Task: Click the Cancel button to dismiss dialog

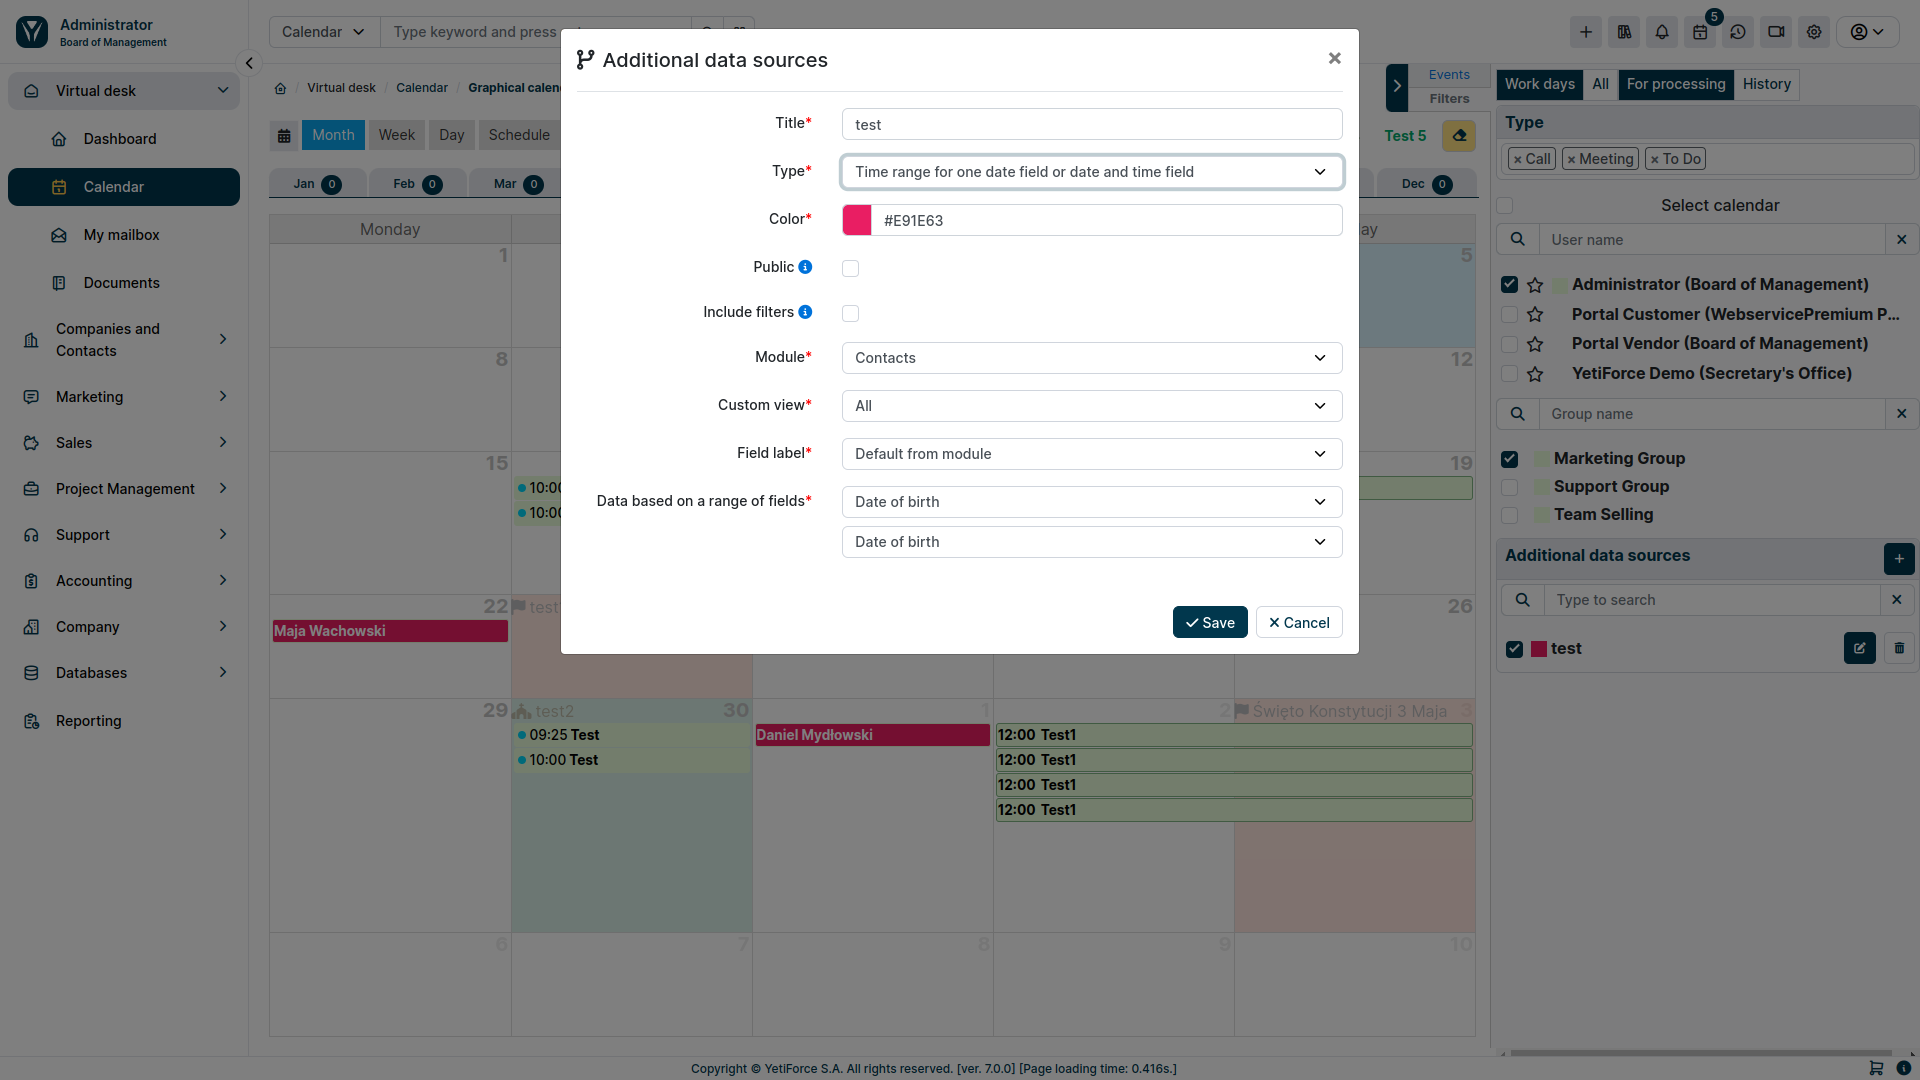Action: click(1299, 621)
